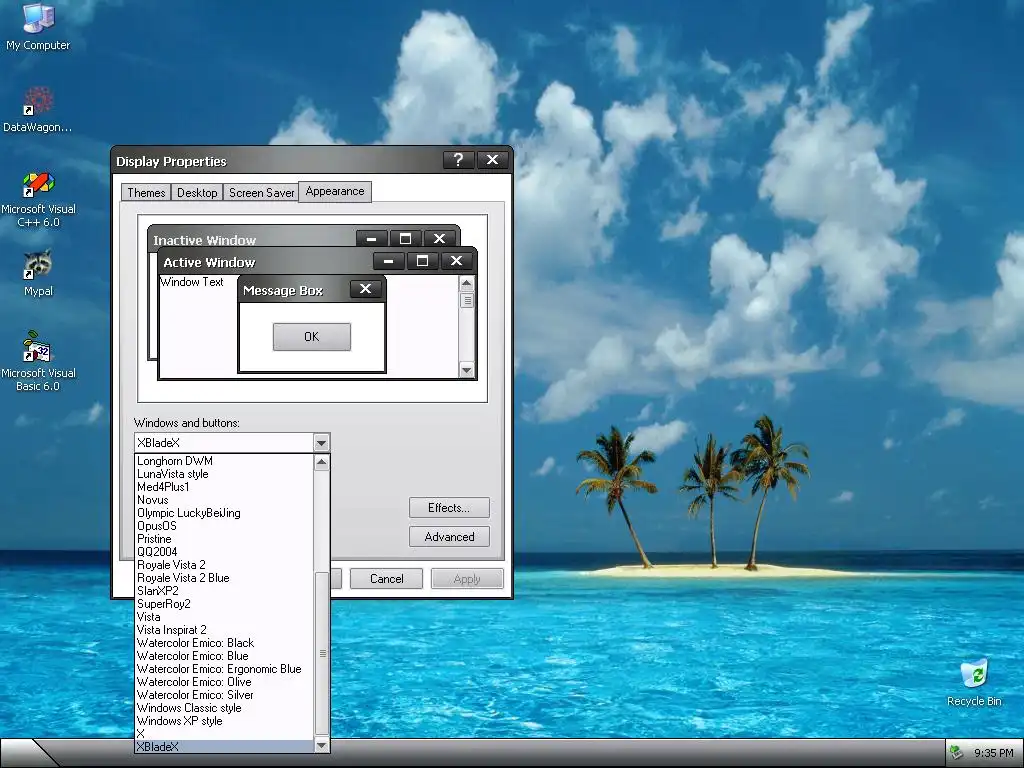This screenshot has width=1024, height=768.
Task: Click the Advanced button
Action: 449,537
